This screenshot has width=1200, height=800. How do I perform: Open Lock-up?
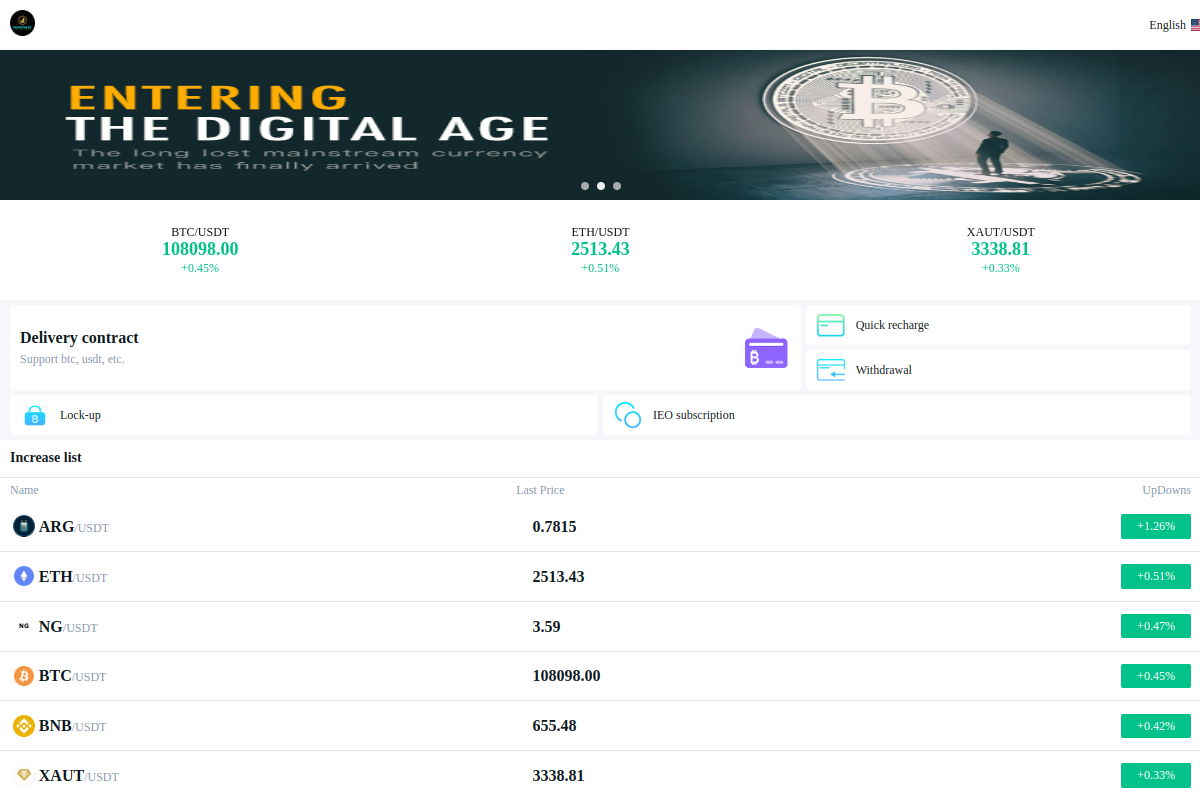(304, 415)
